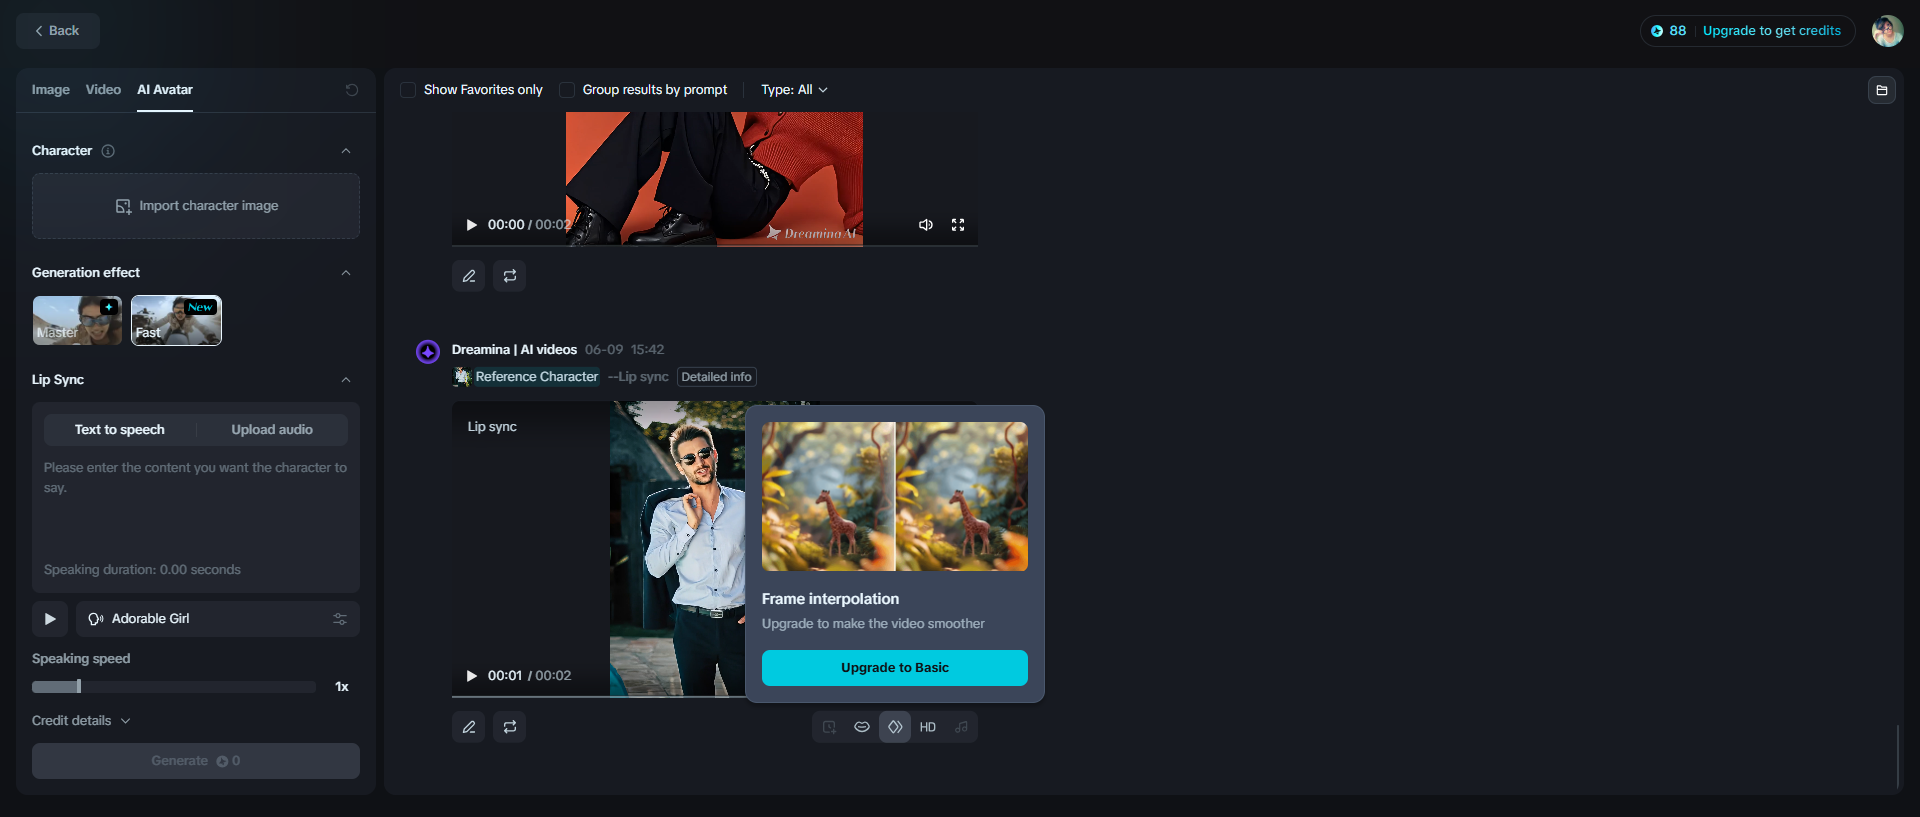The height and width of the screenshot is (817, 1920).
Task: Click Import character image area
Action: pyautogui.click(x=196, y=206)
